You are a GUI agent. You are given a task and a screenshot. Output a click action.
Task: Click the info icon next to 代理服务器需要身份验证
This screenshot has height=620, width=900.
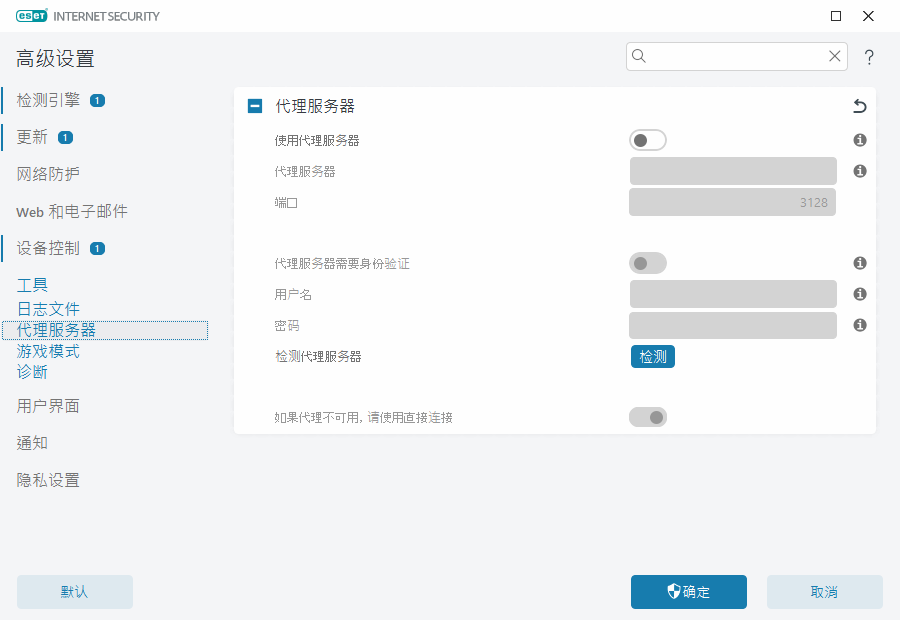pos(859,263)
